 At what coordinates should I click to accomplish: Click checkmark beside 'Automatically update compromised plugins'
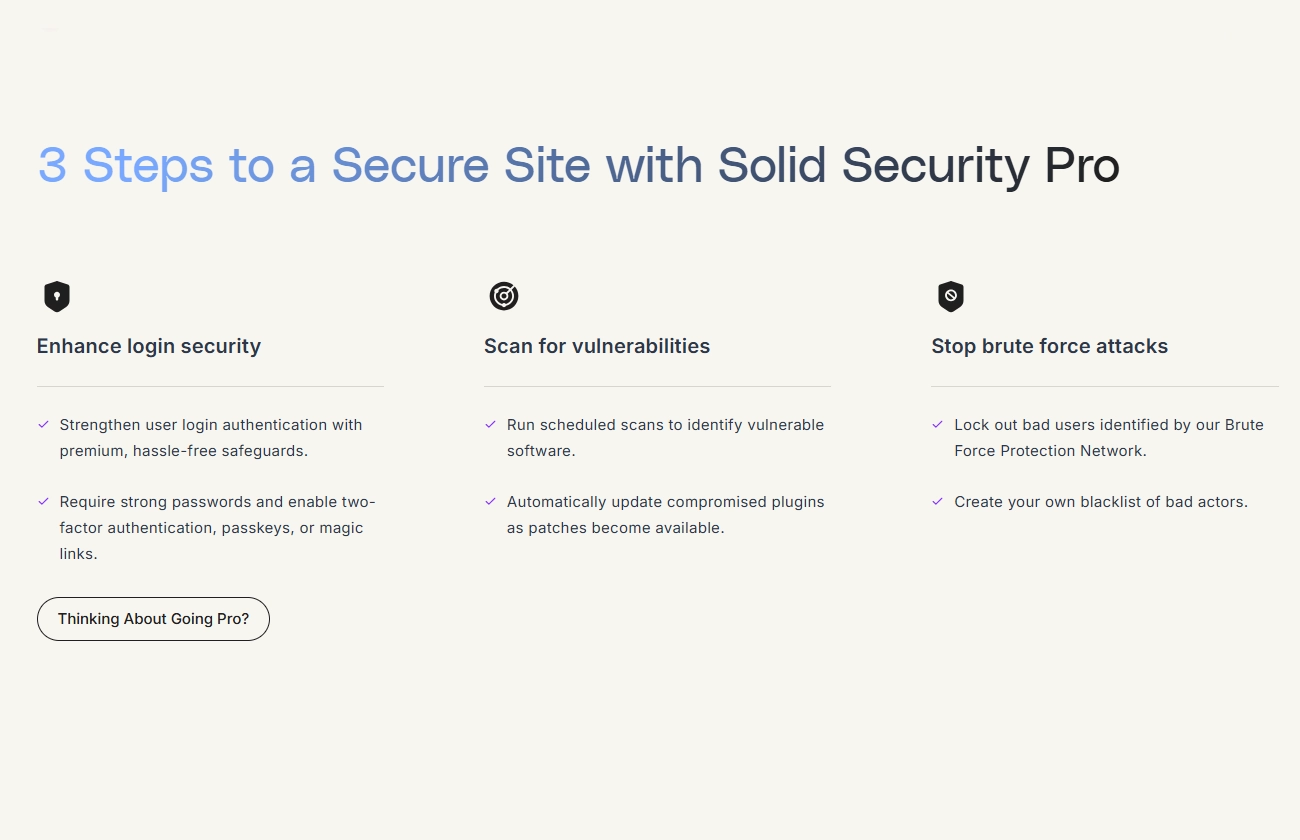click(x=491, y=502)
